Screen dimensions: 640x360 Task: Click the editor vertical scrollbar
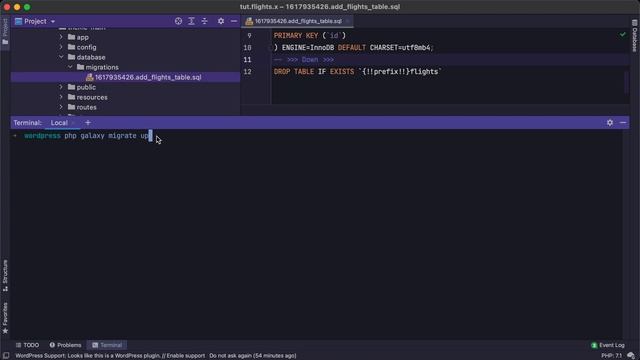tap(627, 82)
